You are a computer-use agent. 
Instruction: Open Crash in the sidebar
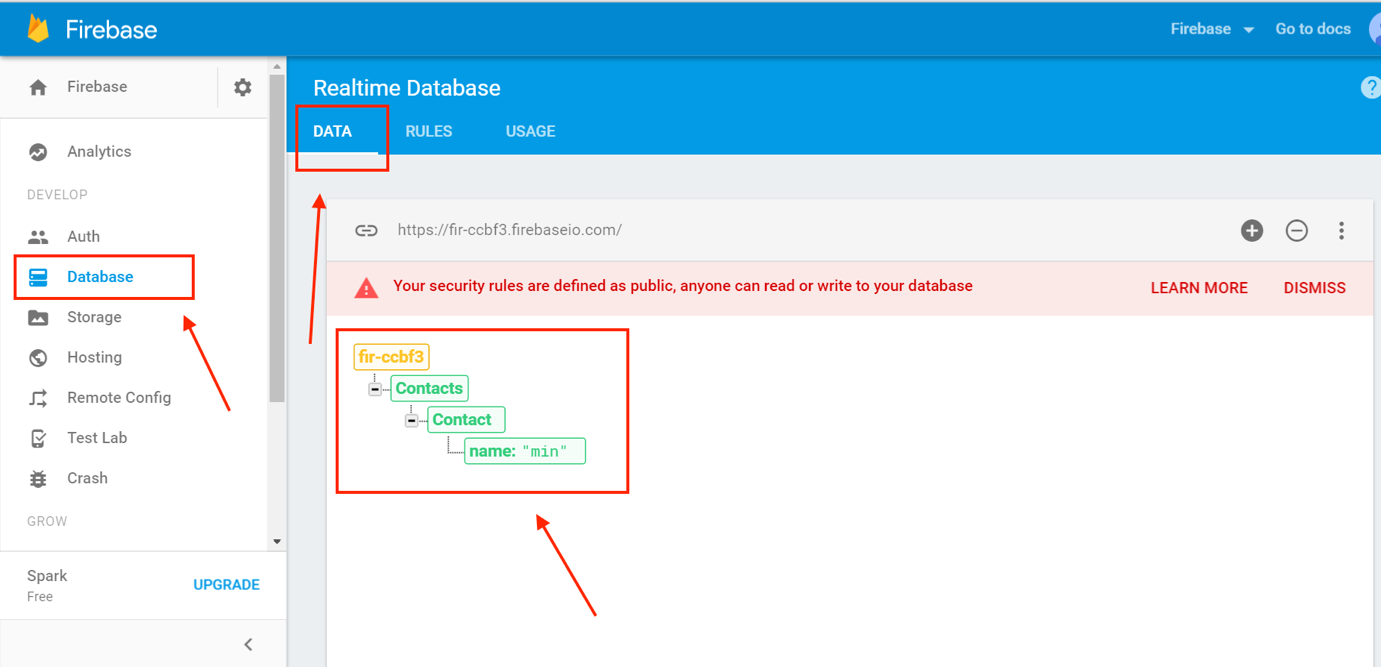coord(87,478)
